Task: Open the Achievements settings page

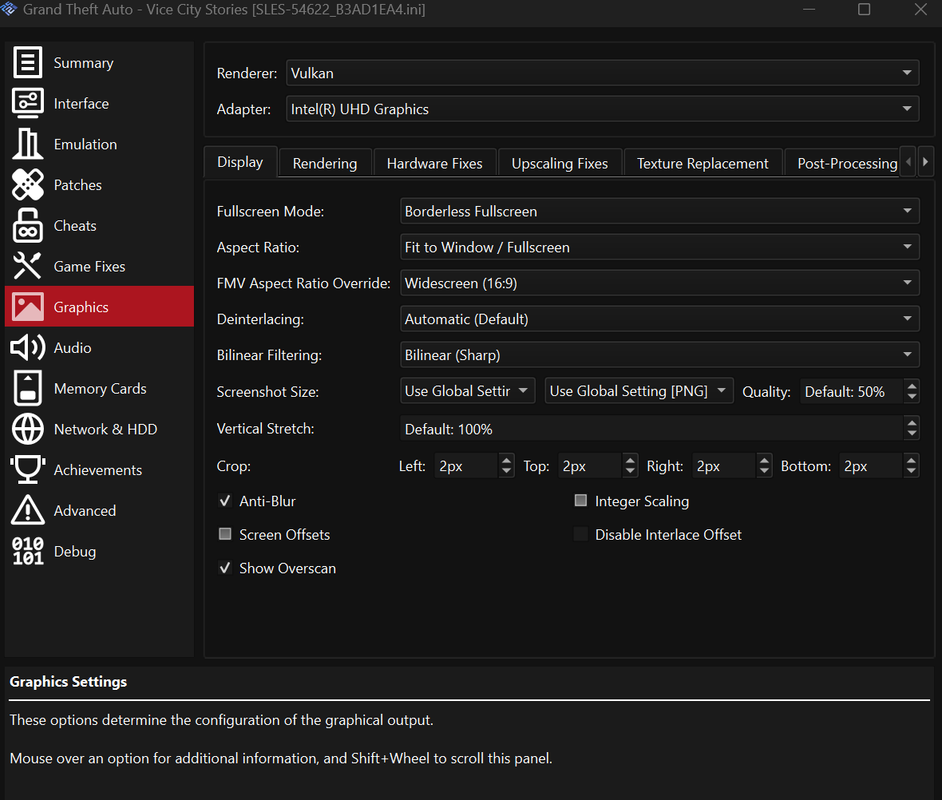Action: pos(100,470)
